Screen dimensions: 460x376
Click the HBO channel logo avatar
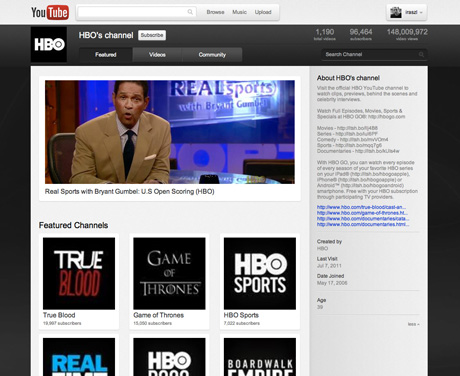(x=49, y=45)
